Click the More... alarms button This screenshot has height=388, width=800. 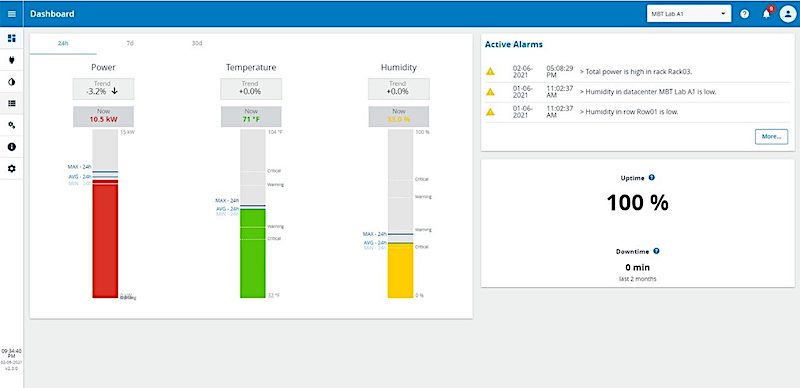(771, 137)
